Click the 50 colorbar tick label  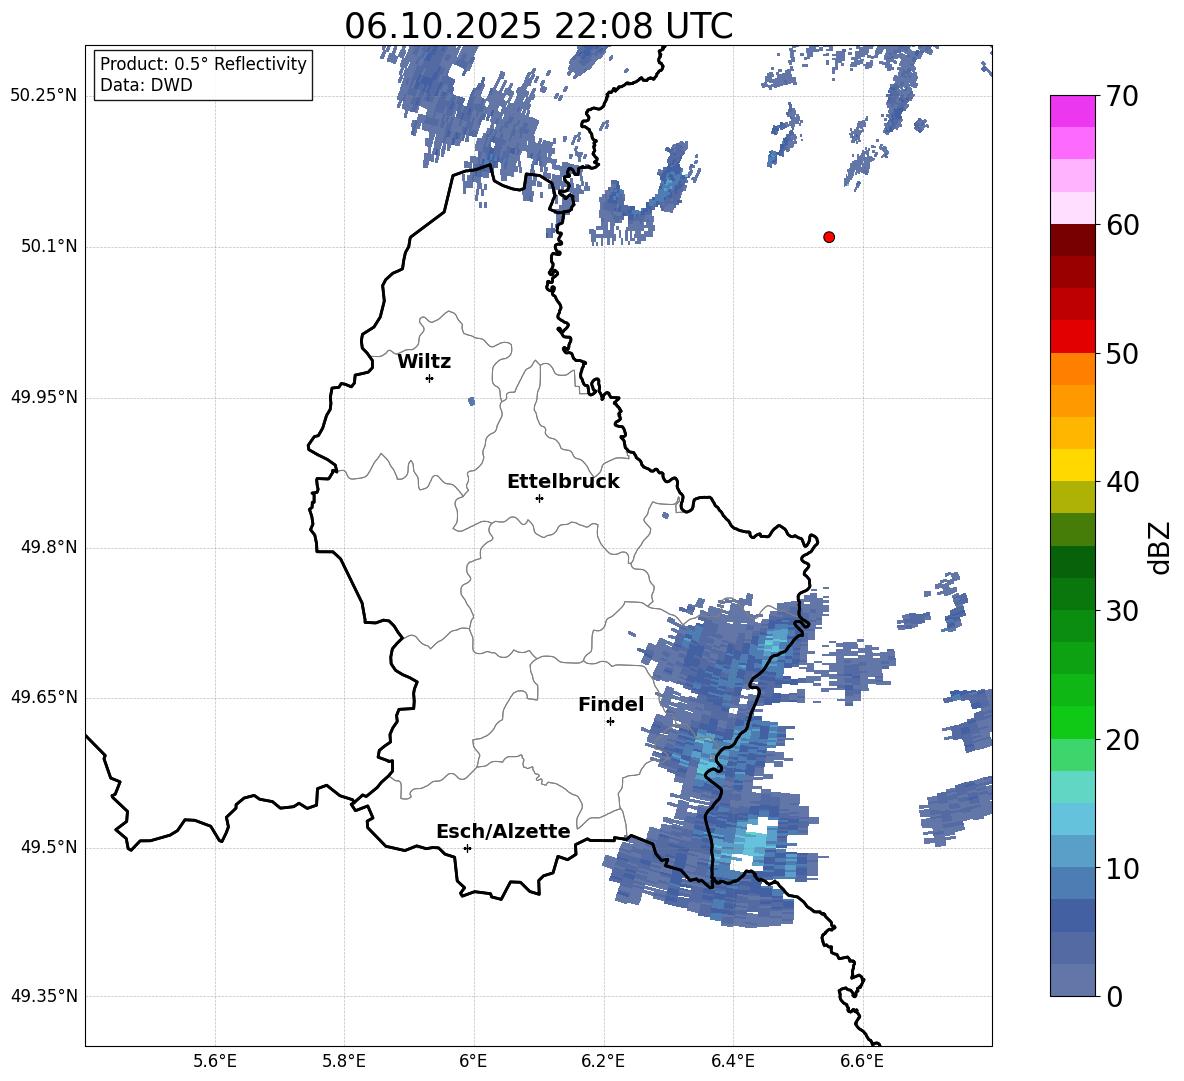tap(1122, 353)
